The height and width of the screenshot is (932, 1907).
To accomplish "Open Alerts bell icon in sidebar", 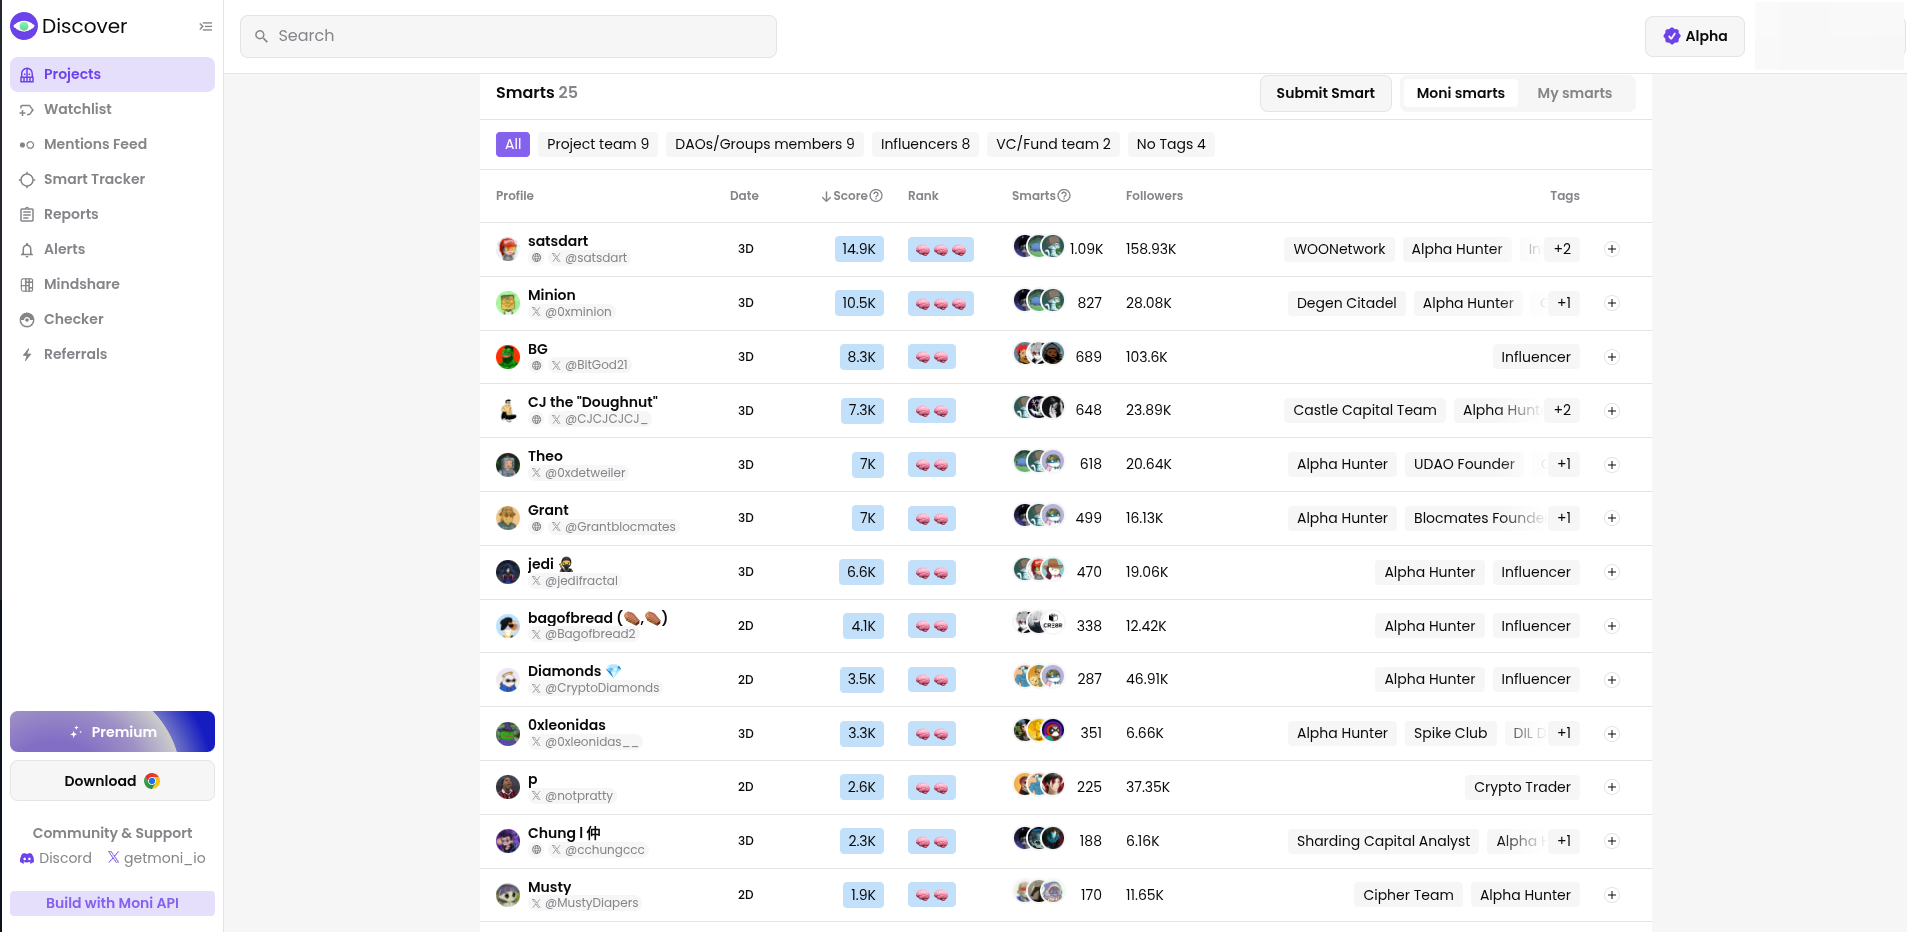I will 27,250.
